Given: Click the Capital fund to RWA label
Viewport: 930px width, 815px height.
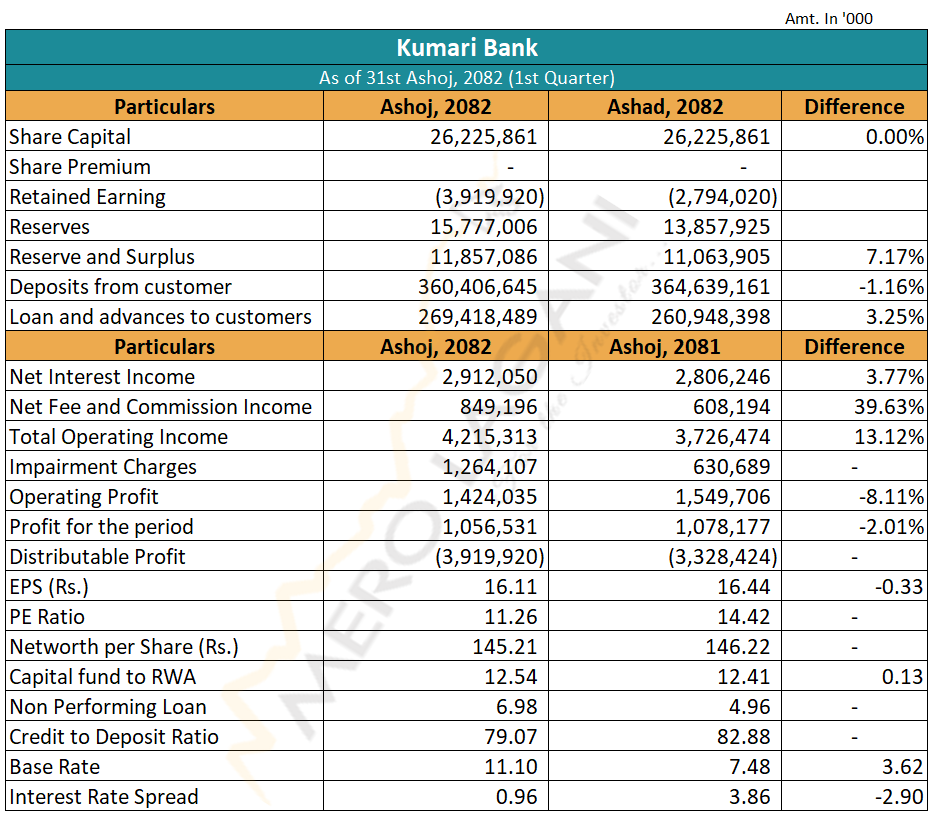Looking at the screenshot, I should [102, 677].
